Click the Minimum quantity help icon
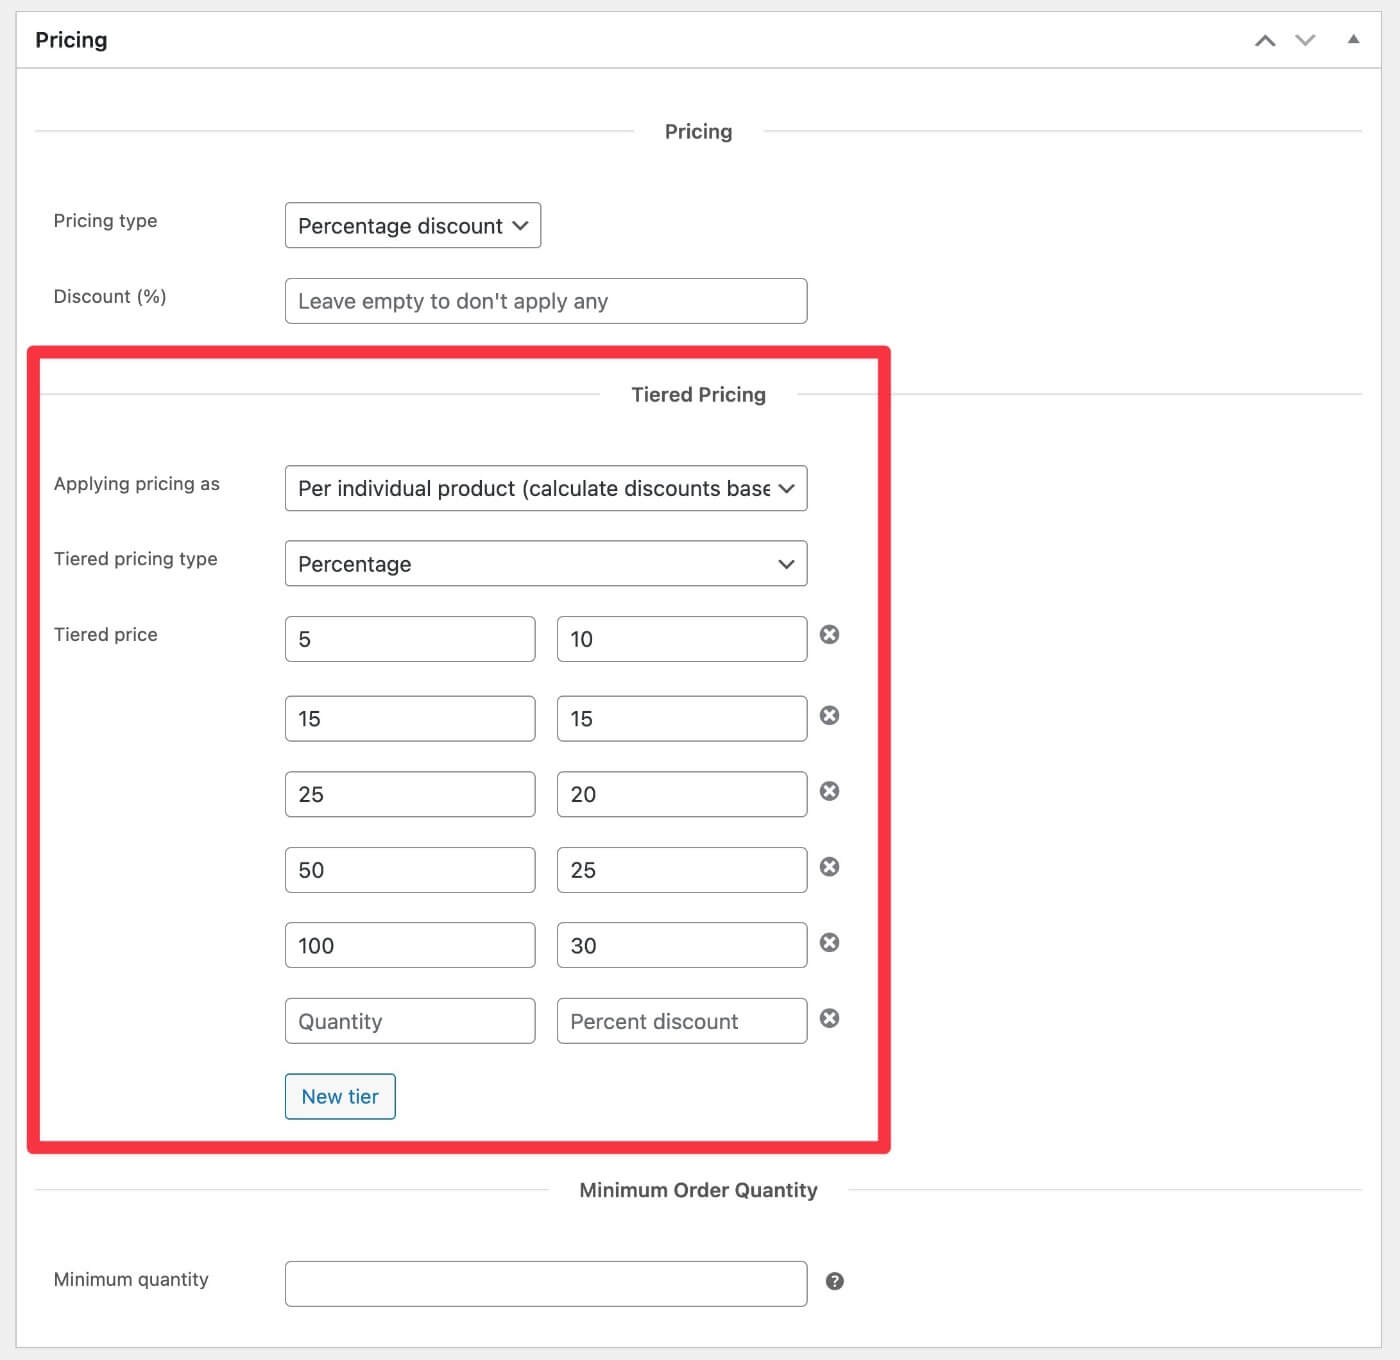Image resolution: width=1400 pixels, height=1360 pixels. [835, 1281]
